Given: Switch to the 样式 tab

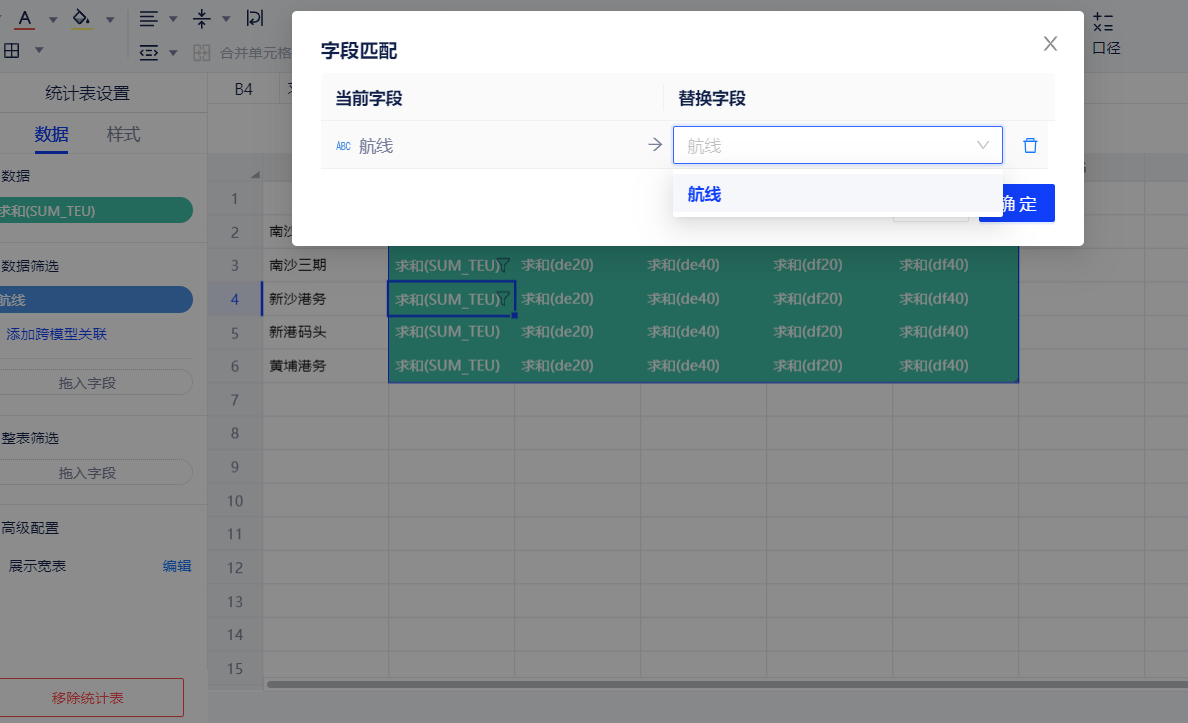Looking at the screenshot, I should (123, 134).
